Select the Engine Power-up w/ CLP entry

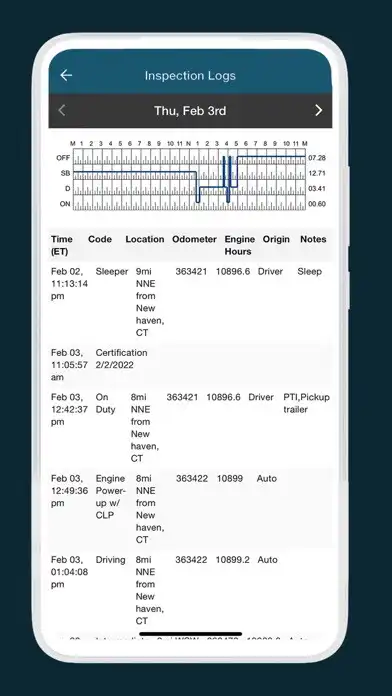(x=190, y=509)
